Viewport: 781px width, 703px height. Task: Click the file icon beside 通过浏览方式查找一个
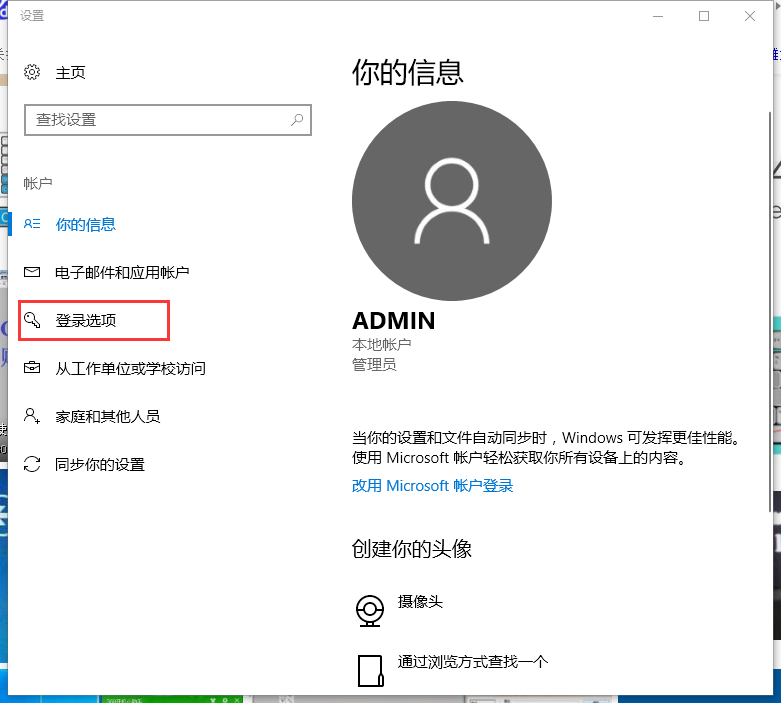(370, 669)
